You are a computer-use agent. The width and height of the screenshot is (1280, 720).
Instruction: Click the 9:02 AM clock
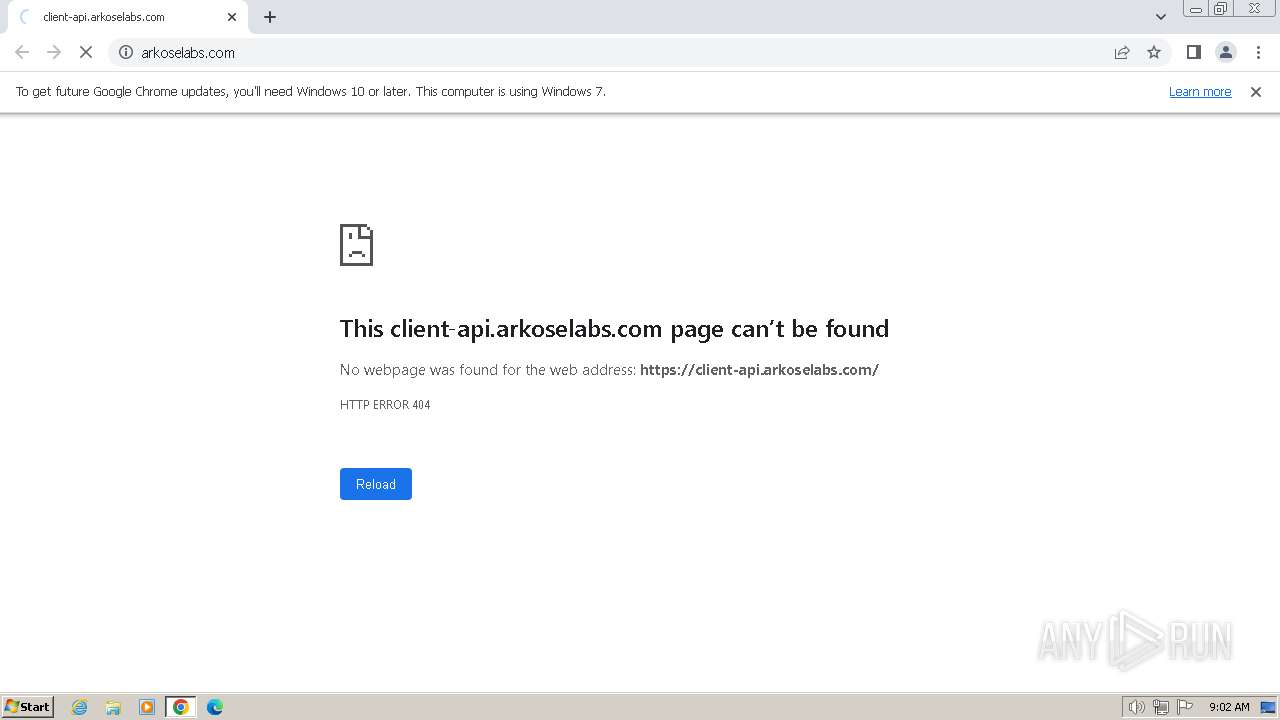1229,707
